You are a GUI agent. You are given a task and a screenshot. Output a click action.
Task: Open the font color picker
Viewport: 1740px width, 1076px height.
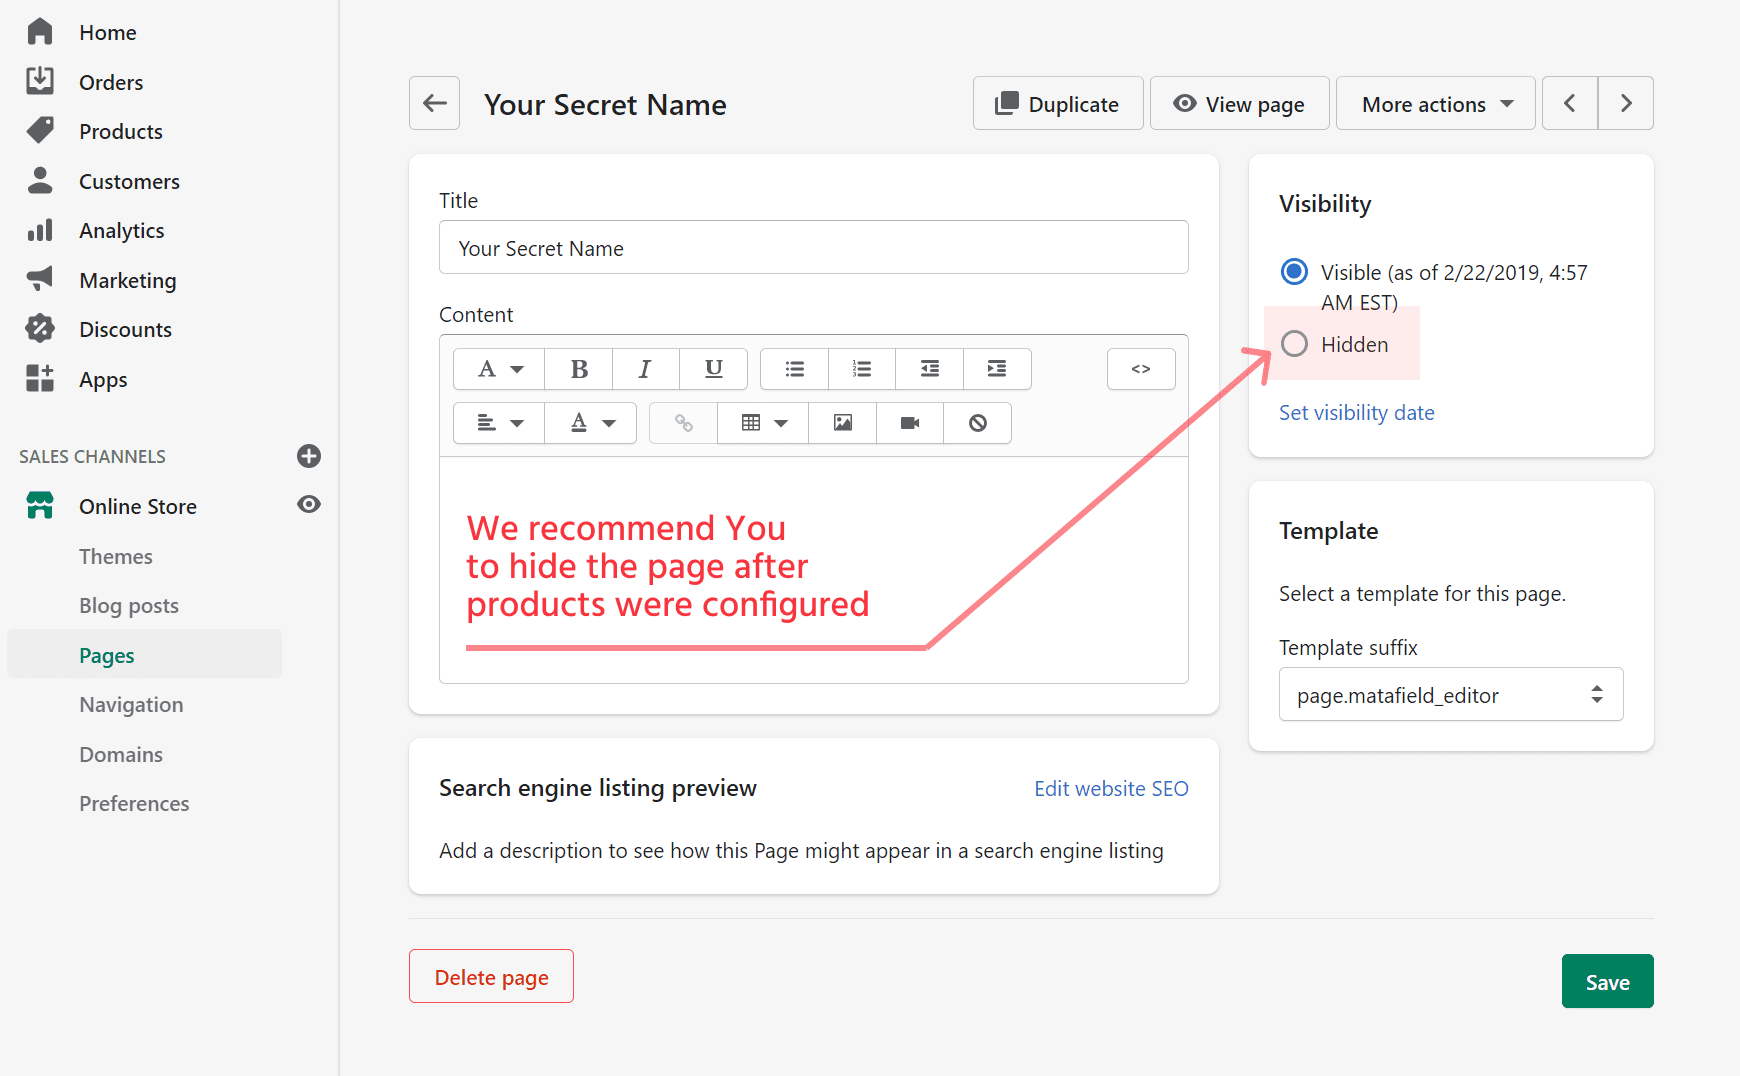point(590,423)
